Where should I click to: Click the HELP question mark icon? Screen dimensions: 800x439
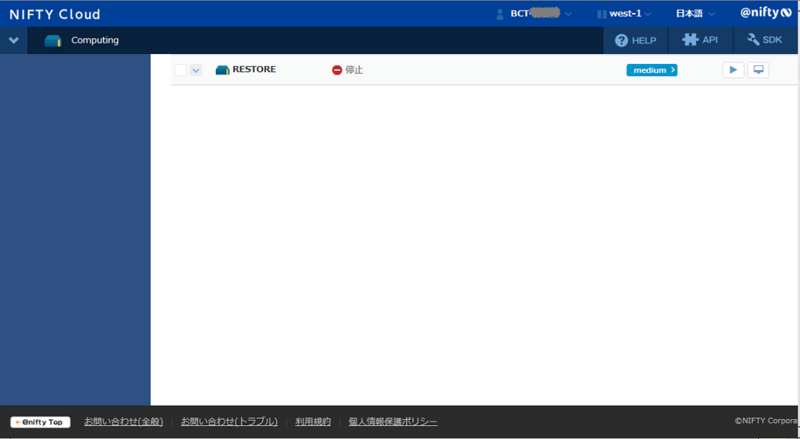(x=621, y=40)
